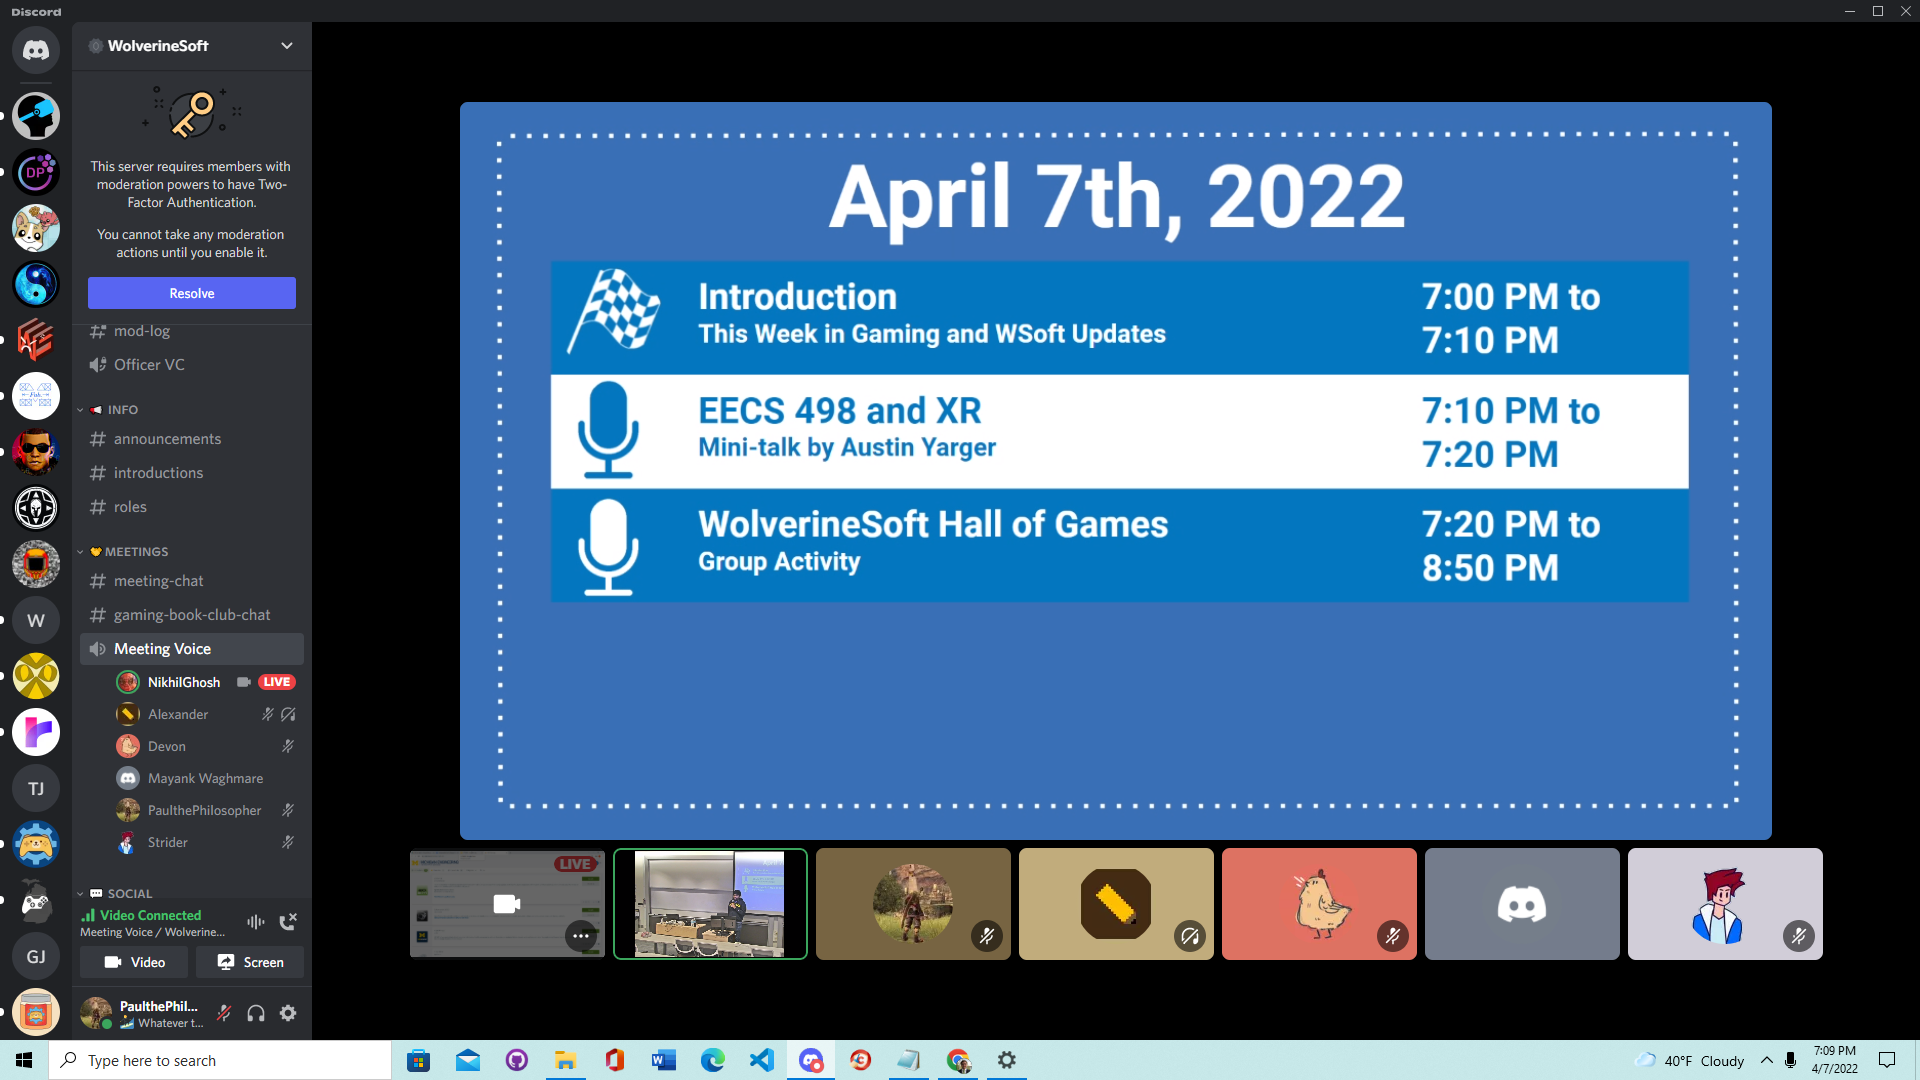The height and width of the screenshot is (1080, 1920).
Task: Open the game controller server icon
Action: click(x=36, y=900)
